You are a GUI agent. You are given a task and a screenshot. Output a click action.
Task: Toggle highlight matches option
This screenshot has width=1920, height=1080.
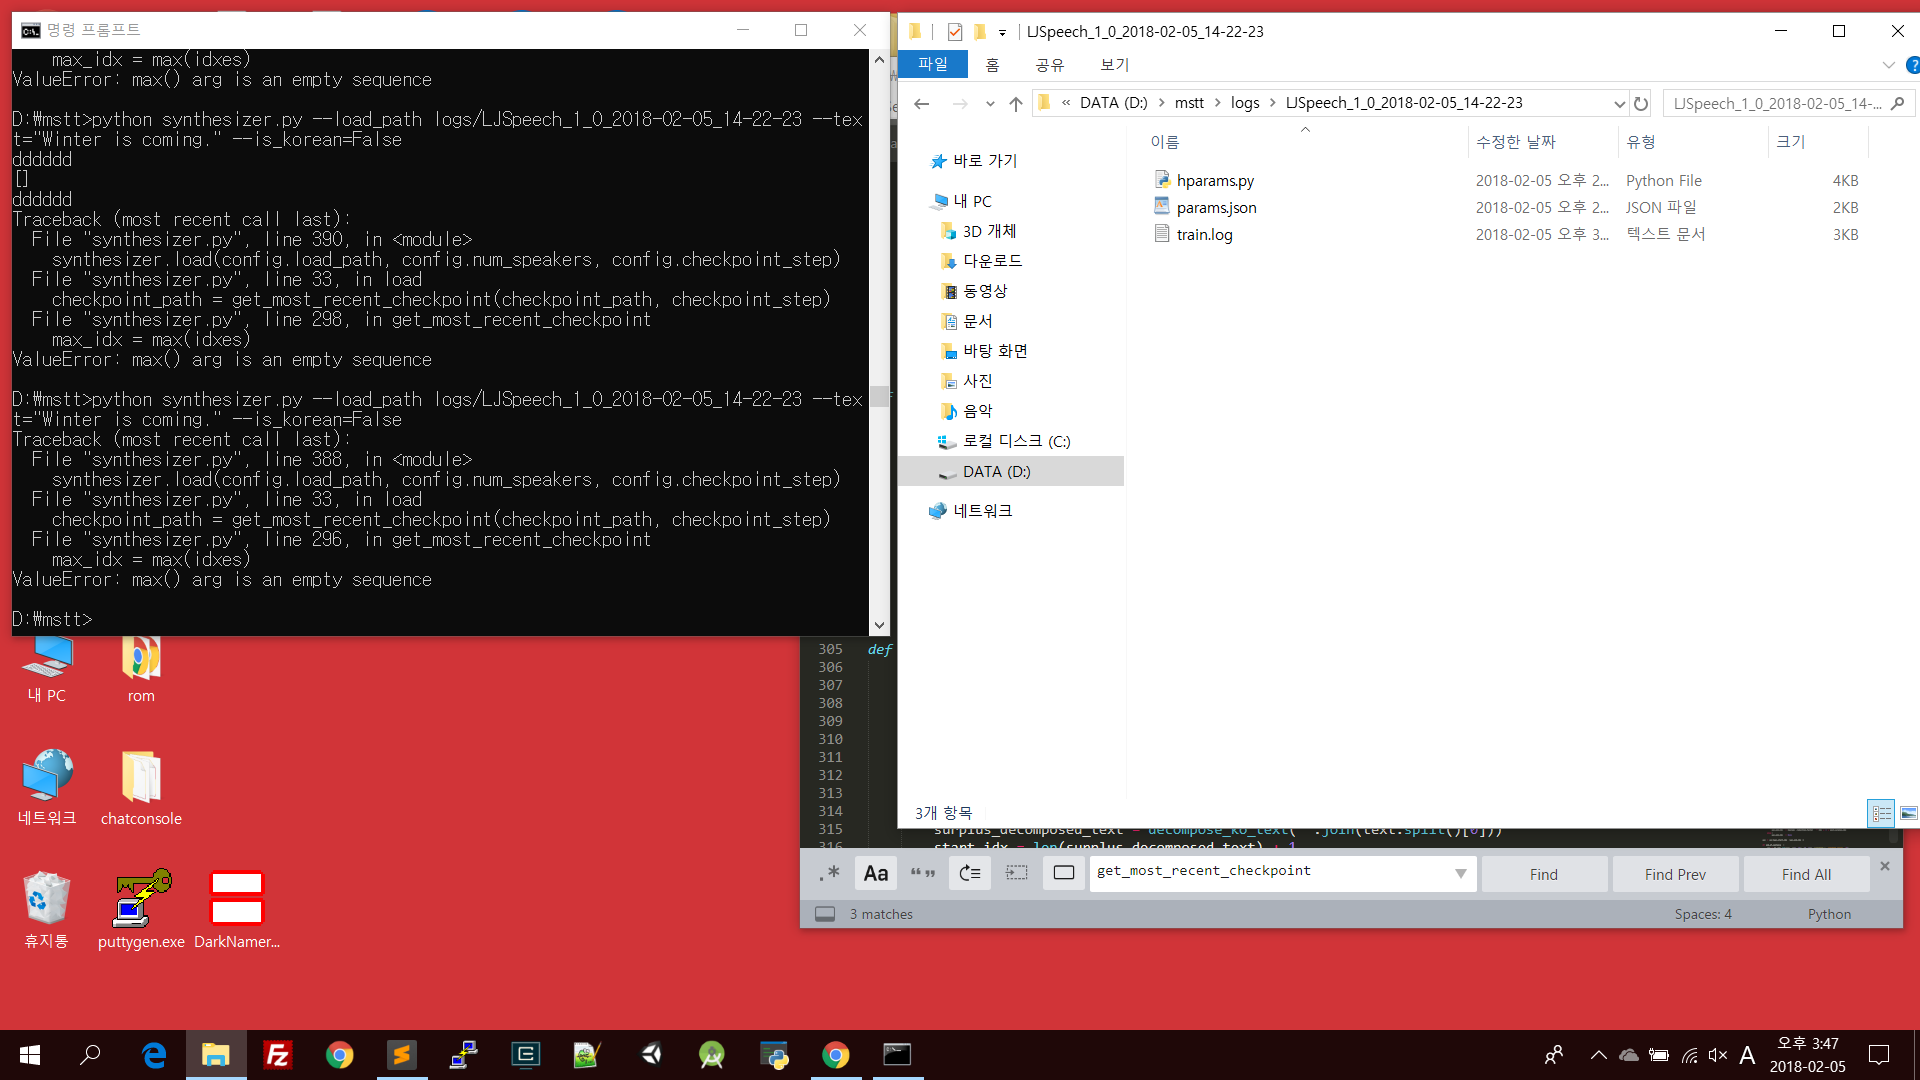click(x=1064, y=874)
